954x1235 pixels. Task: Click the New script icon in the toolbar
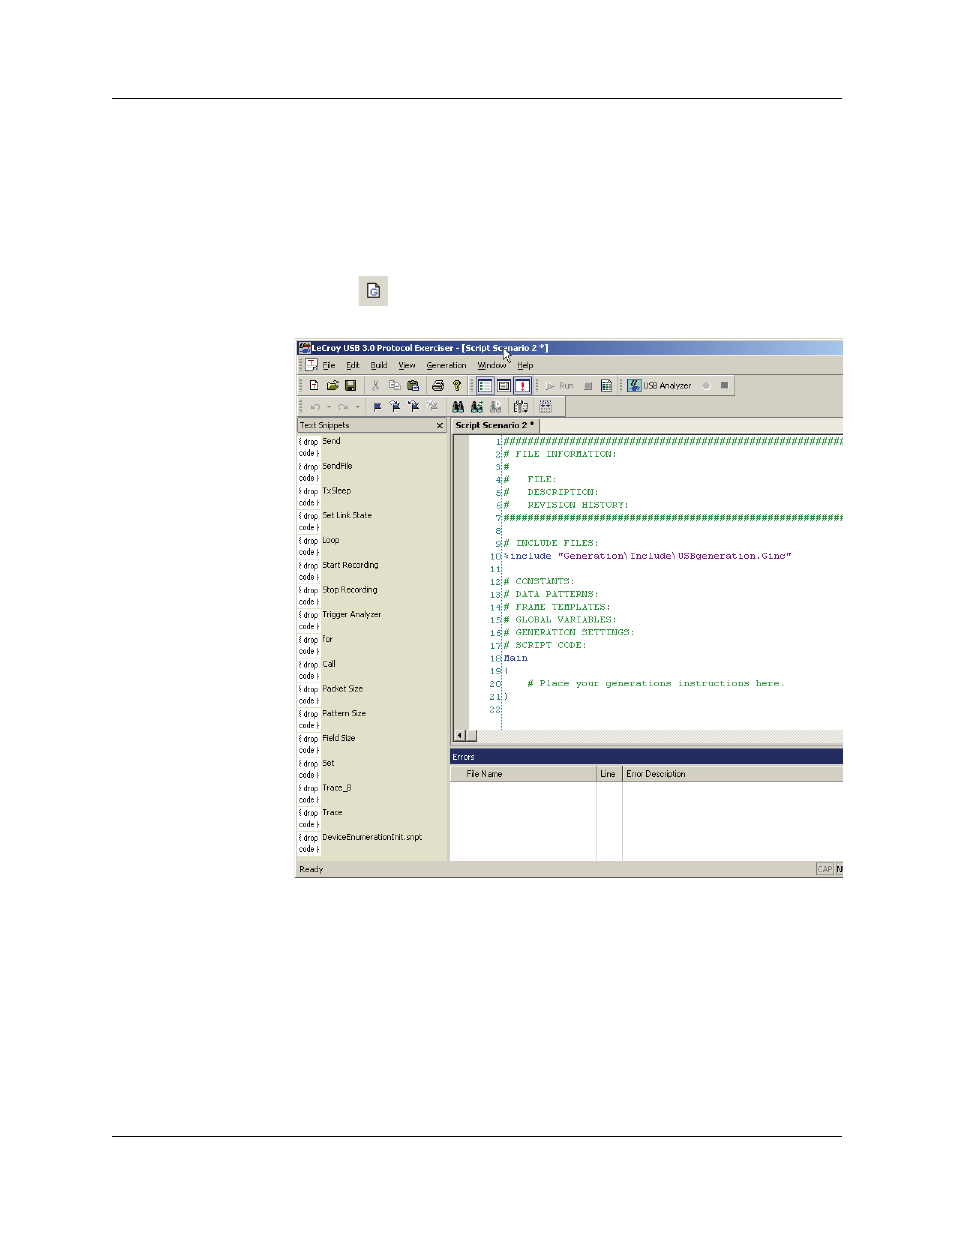[x=314, y=386]
